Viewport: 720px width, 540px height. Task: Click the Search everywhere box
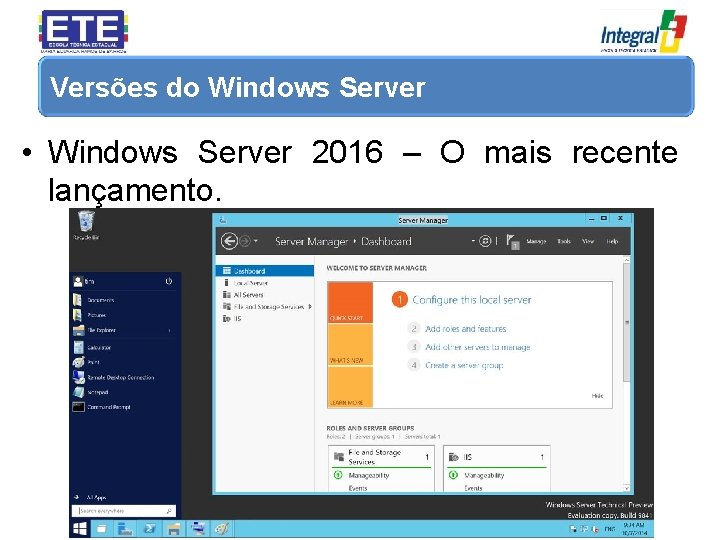tap(124, 511)
